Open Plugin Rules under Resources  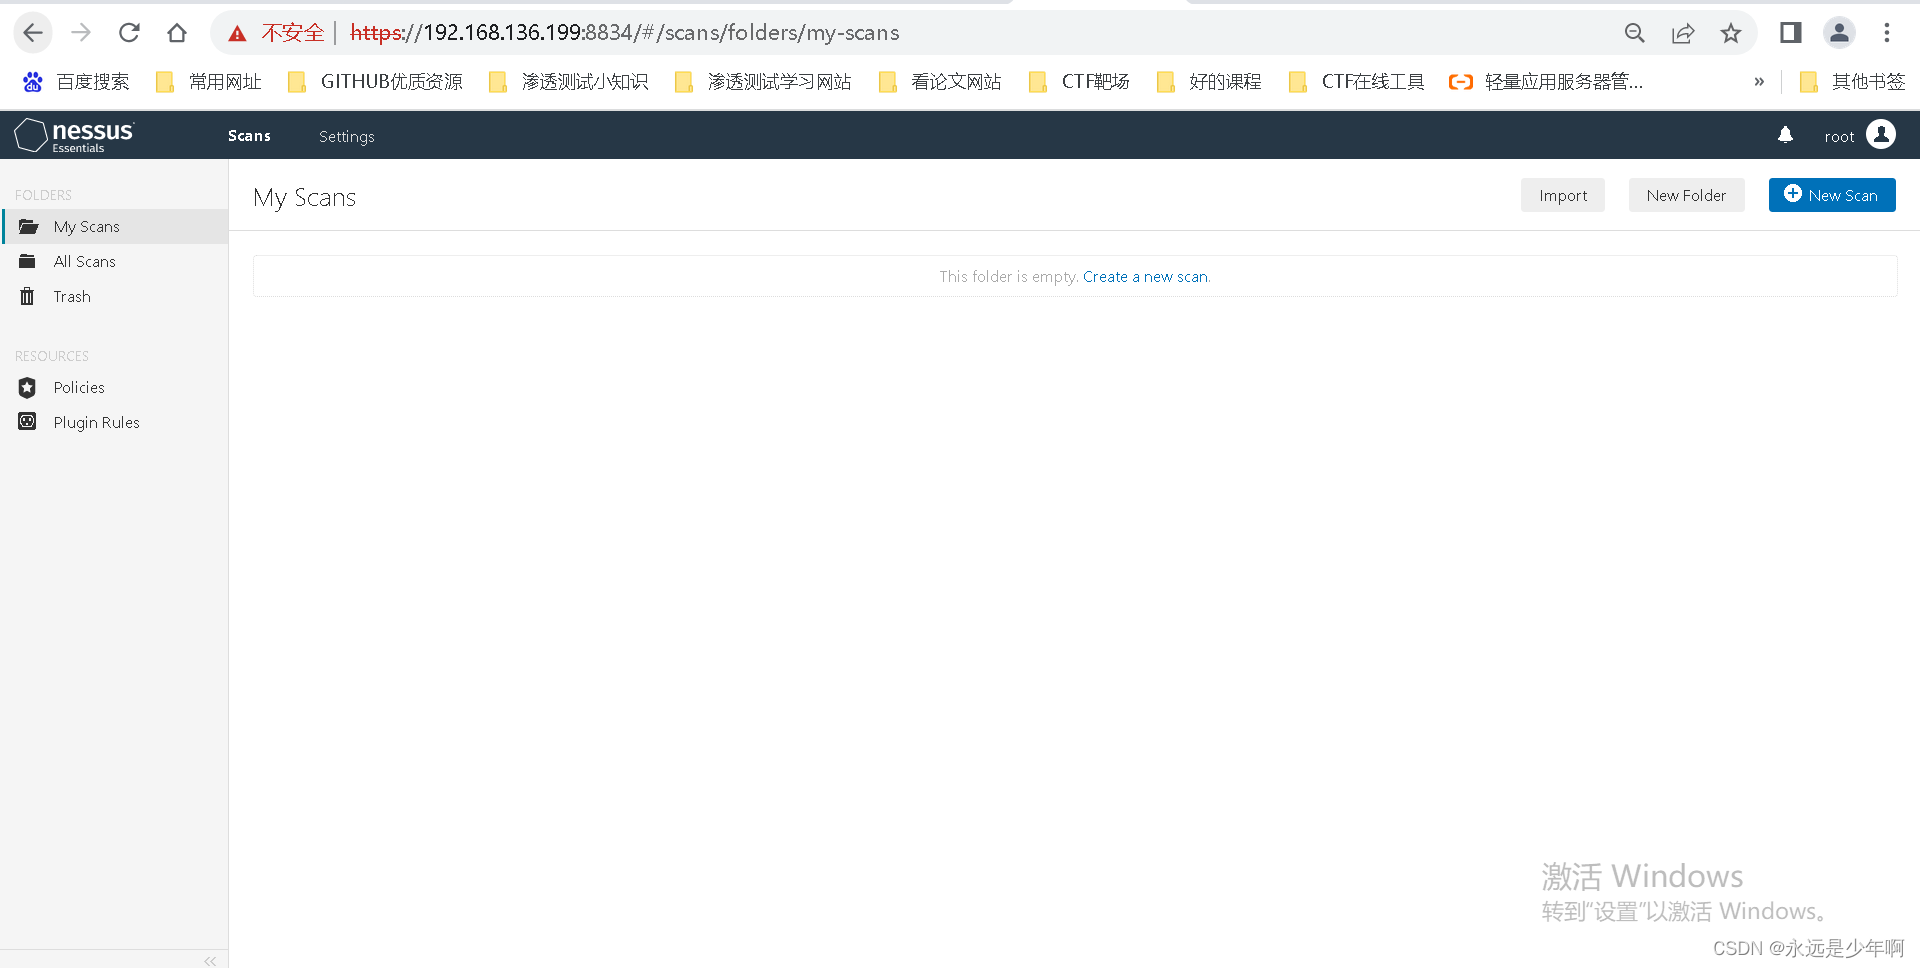pos(115,423)
